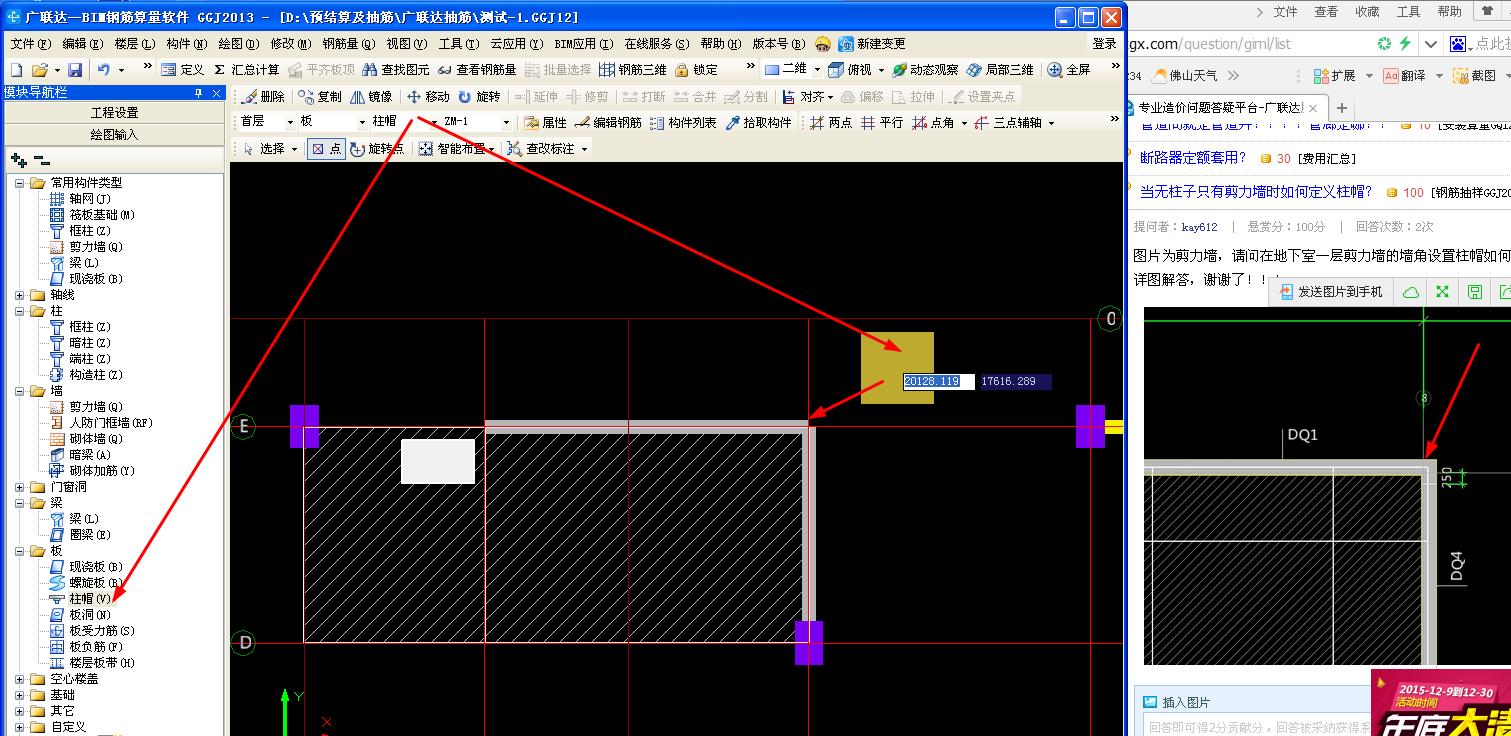Open the 二维 view mode dropdown
Image resolution: width=1511 pixels, height=736 pixels.
click(x=817, y=70)
